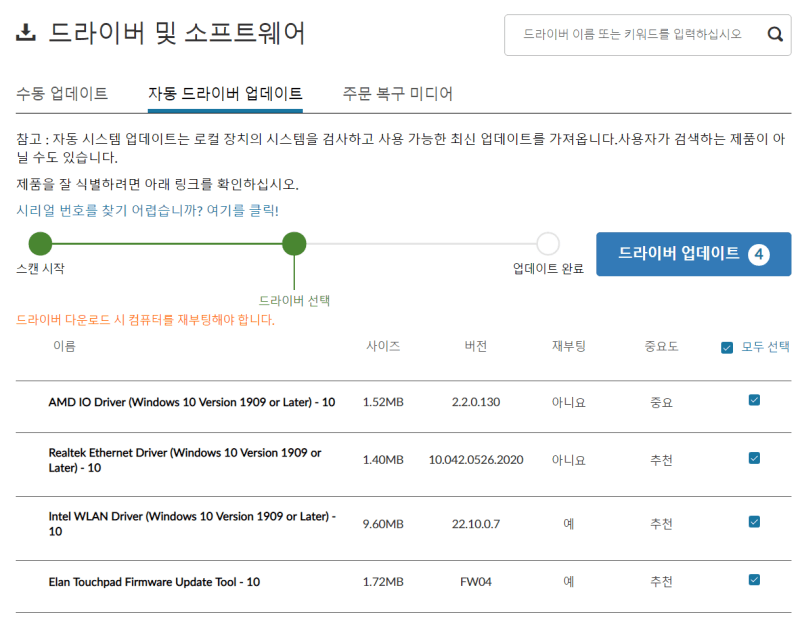The height and width of the screenshot is (622, 800).
Task: Click the 스캔 시작 progress node
Action: pos(40,243)
